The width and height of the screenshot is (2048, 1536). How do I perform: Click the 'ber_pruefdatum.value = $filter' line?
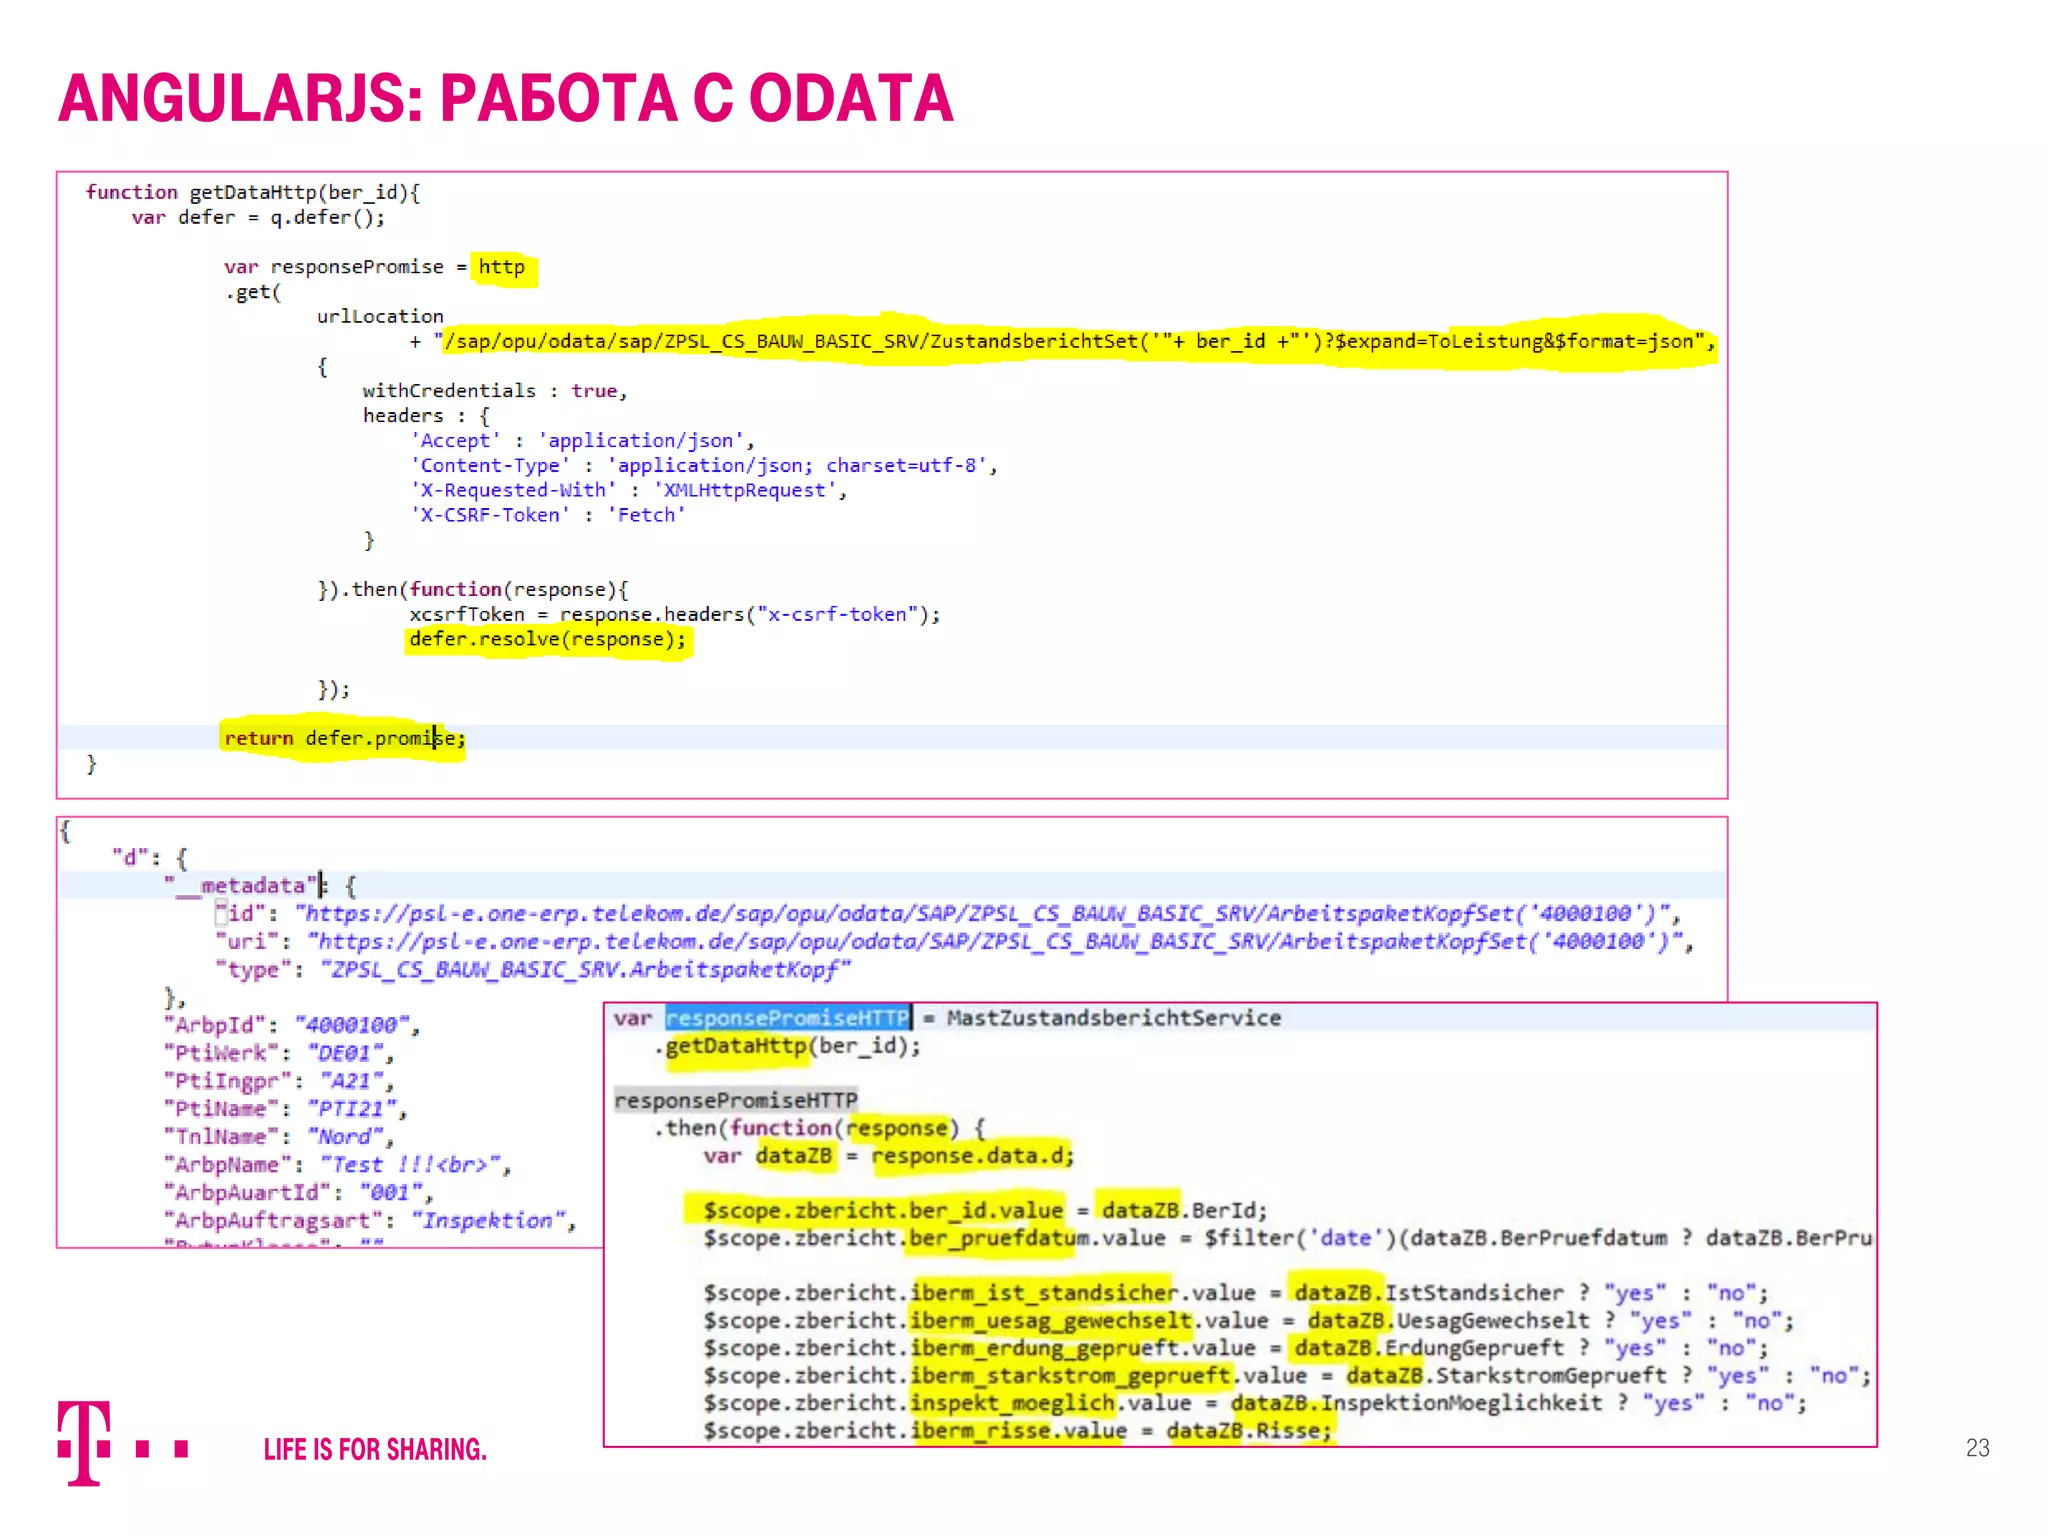(x=1287, y=1238)
